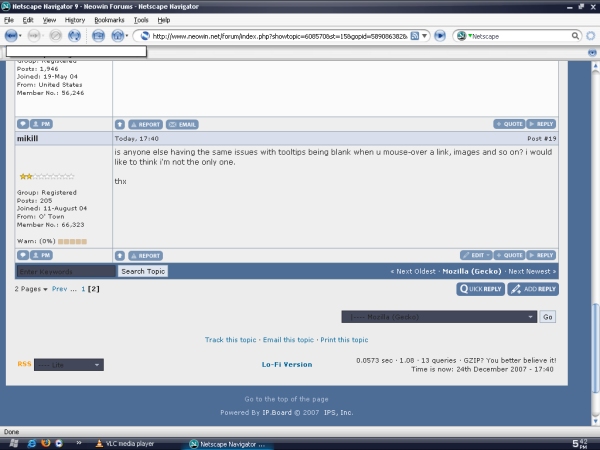The height and width of the screenshot is (450, 600).
Task: Reload the current page
Action: pyautogui.click(x=74, y=36)
